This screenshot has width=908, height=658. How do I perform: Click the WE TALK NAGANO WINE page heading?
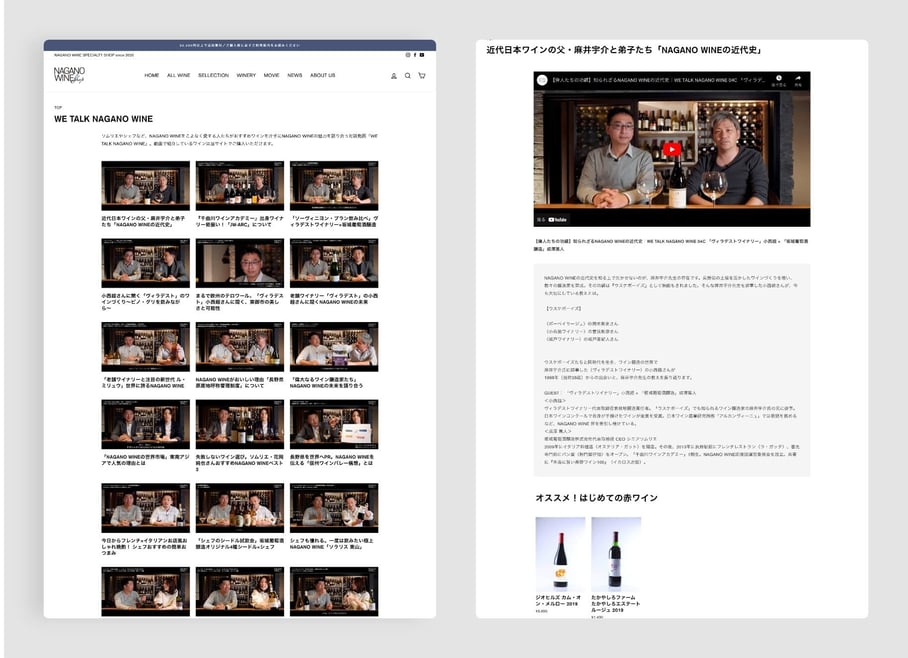104,119
